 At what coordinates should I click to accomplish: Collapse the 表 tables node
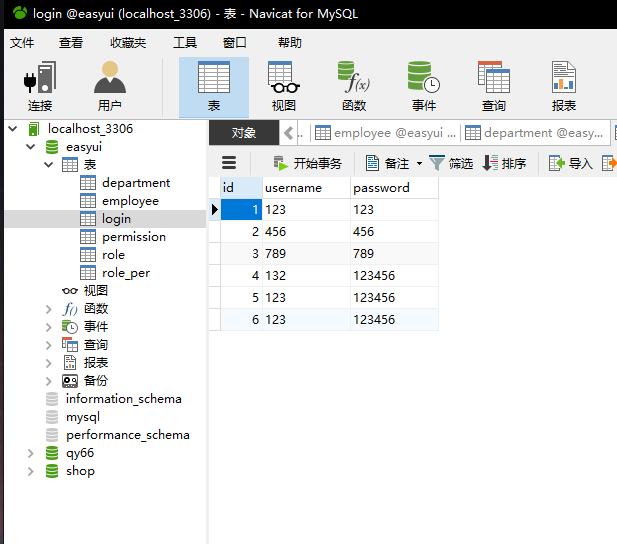(48, 165)
